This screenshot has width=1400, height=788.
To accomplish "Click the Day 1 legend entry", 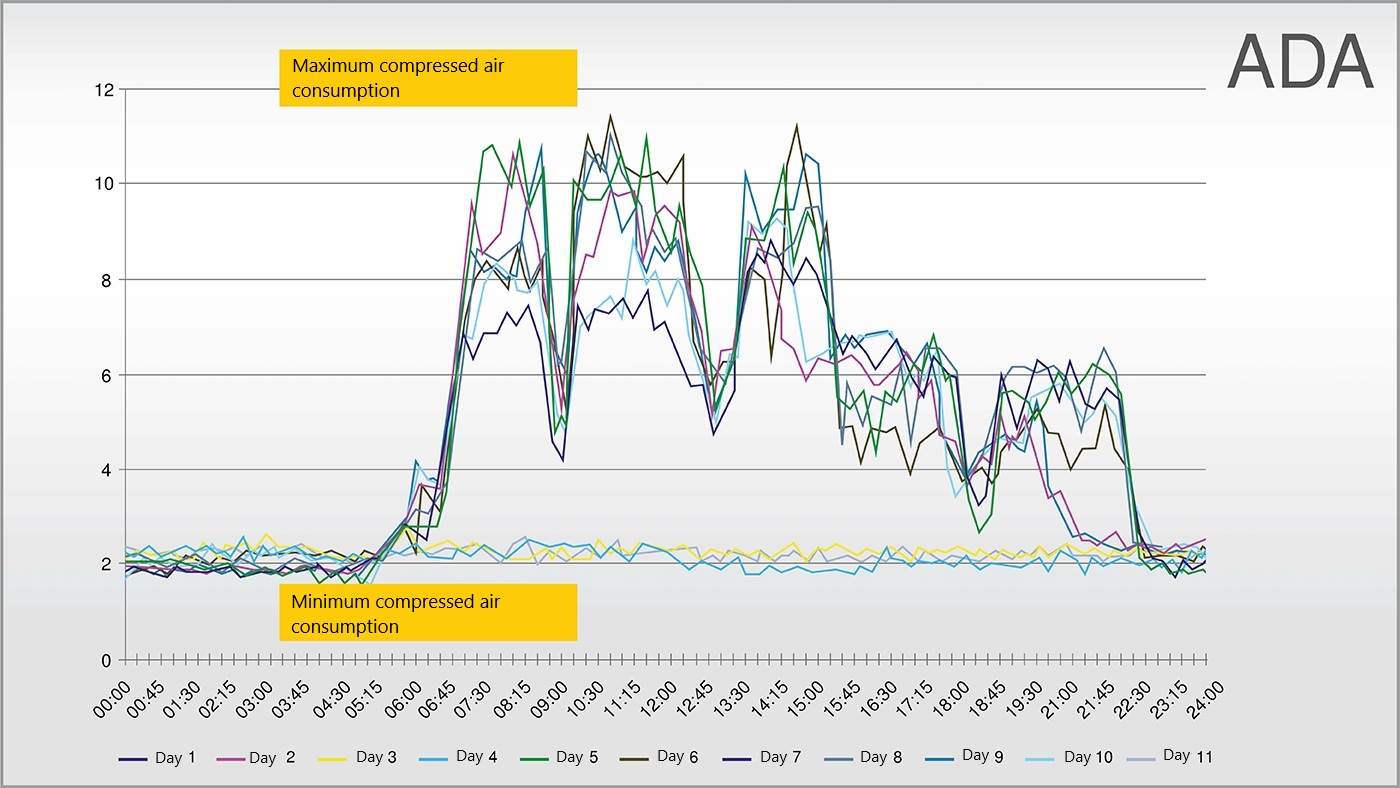I will pyautogui.click(x=168, y=758).
